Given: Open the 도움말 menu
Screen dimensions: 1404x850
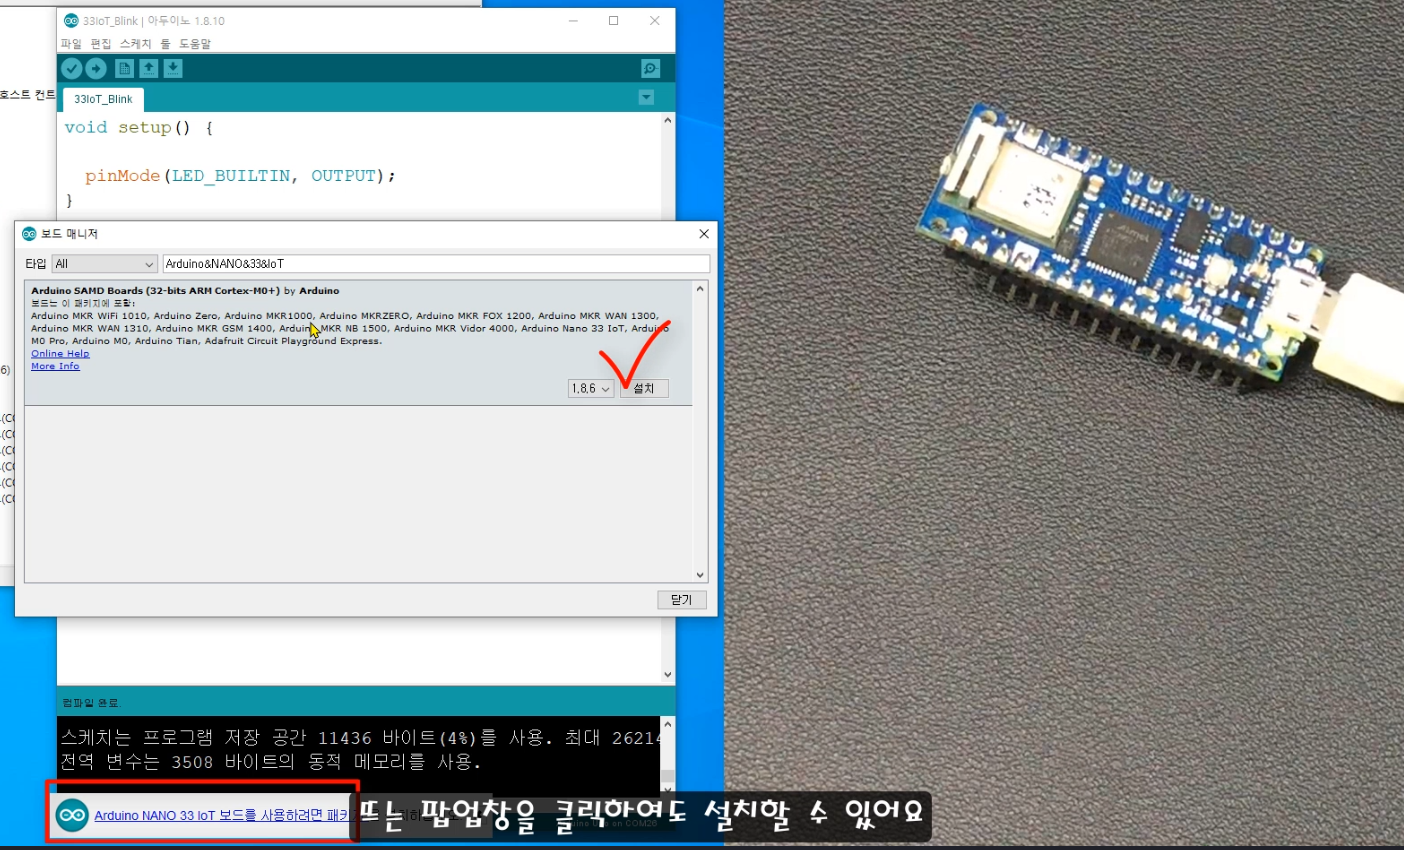Looking at the screenshot, I should point(195,44).
